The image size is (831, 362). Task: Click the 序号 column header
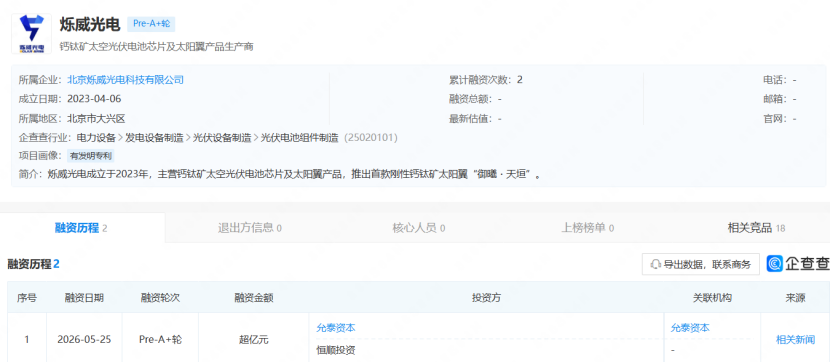coord(27,298)
